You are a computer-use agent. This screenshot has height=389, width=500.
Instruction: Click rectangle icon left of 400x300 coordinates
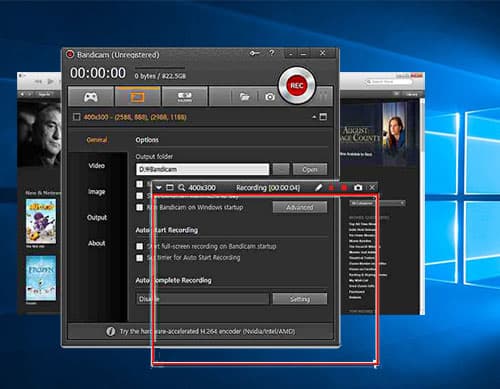pyautogui.click(x=77, y=117)
